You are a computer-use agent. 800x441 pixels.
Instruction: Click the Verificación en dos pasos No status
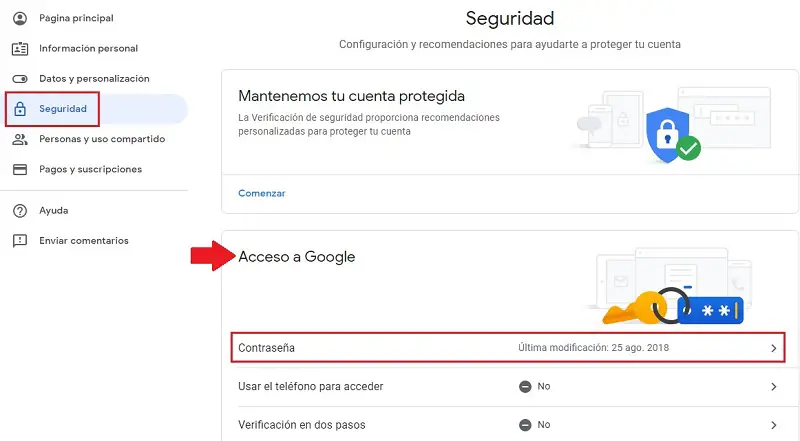(535, 425)
